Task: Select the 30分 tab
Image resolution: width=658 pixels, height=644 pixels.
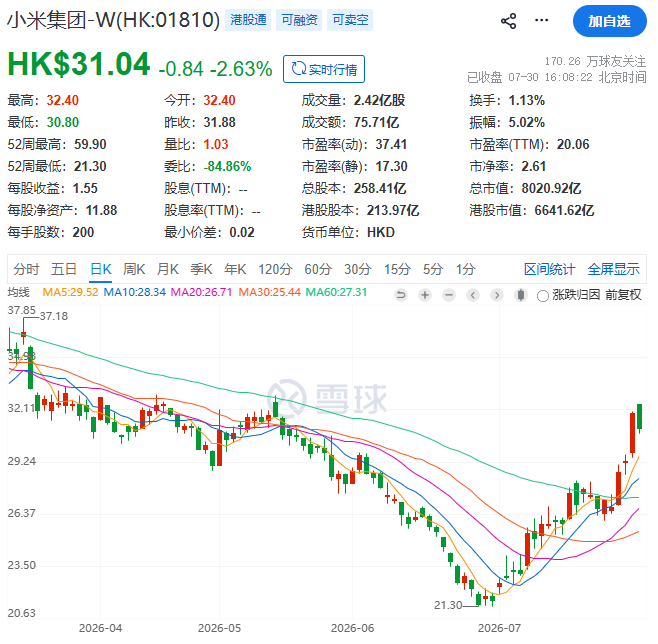Action: click(358, 269)
